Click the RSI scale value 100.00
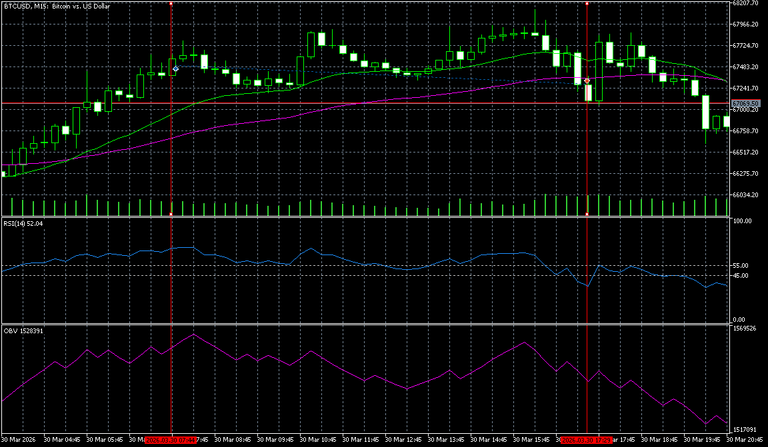768x447 pixels. click(742, 221)
